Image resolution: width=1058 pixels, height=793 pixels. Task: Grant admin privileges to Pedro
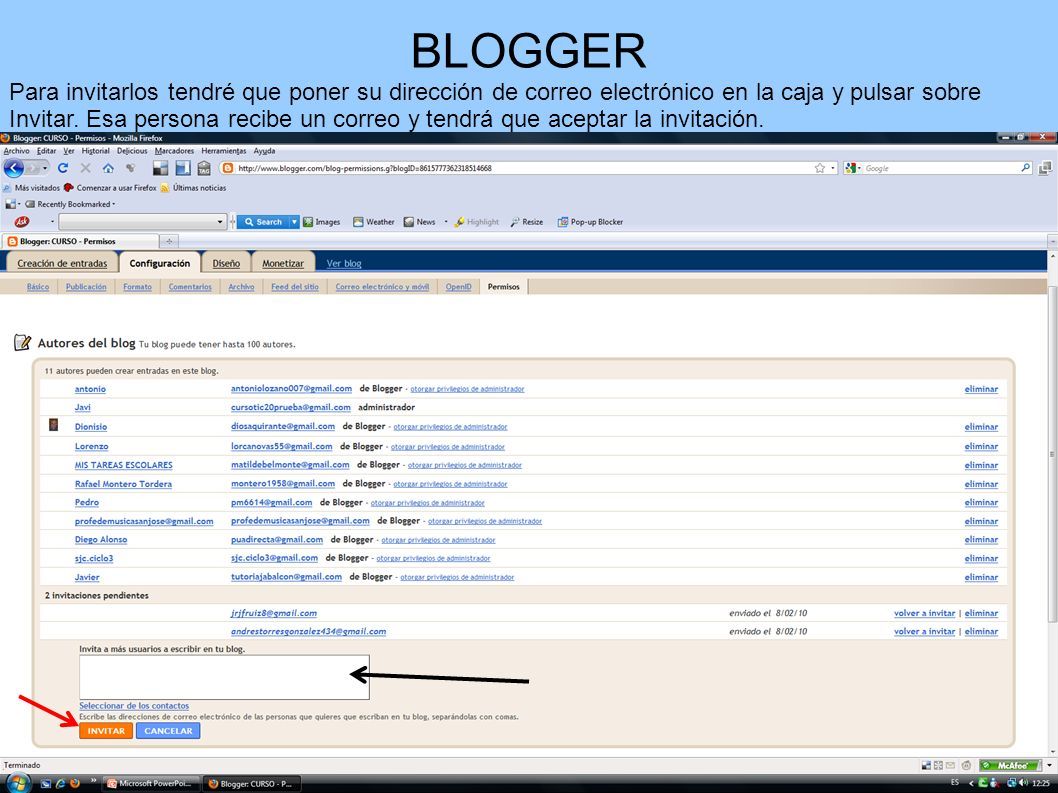427,503
